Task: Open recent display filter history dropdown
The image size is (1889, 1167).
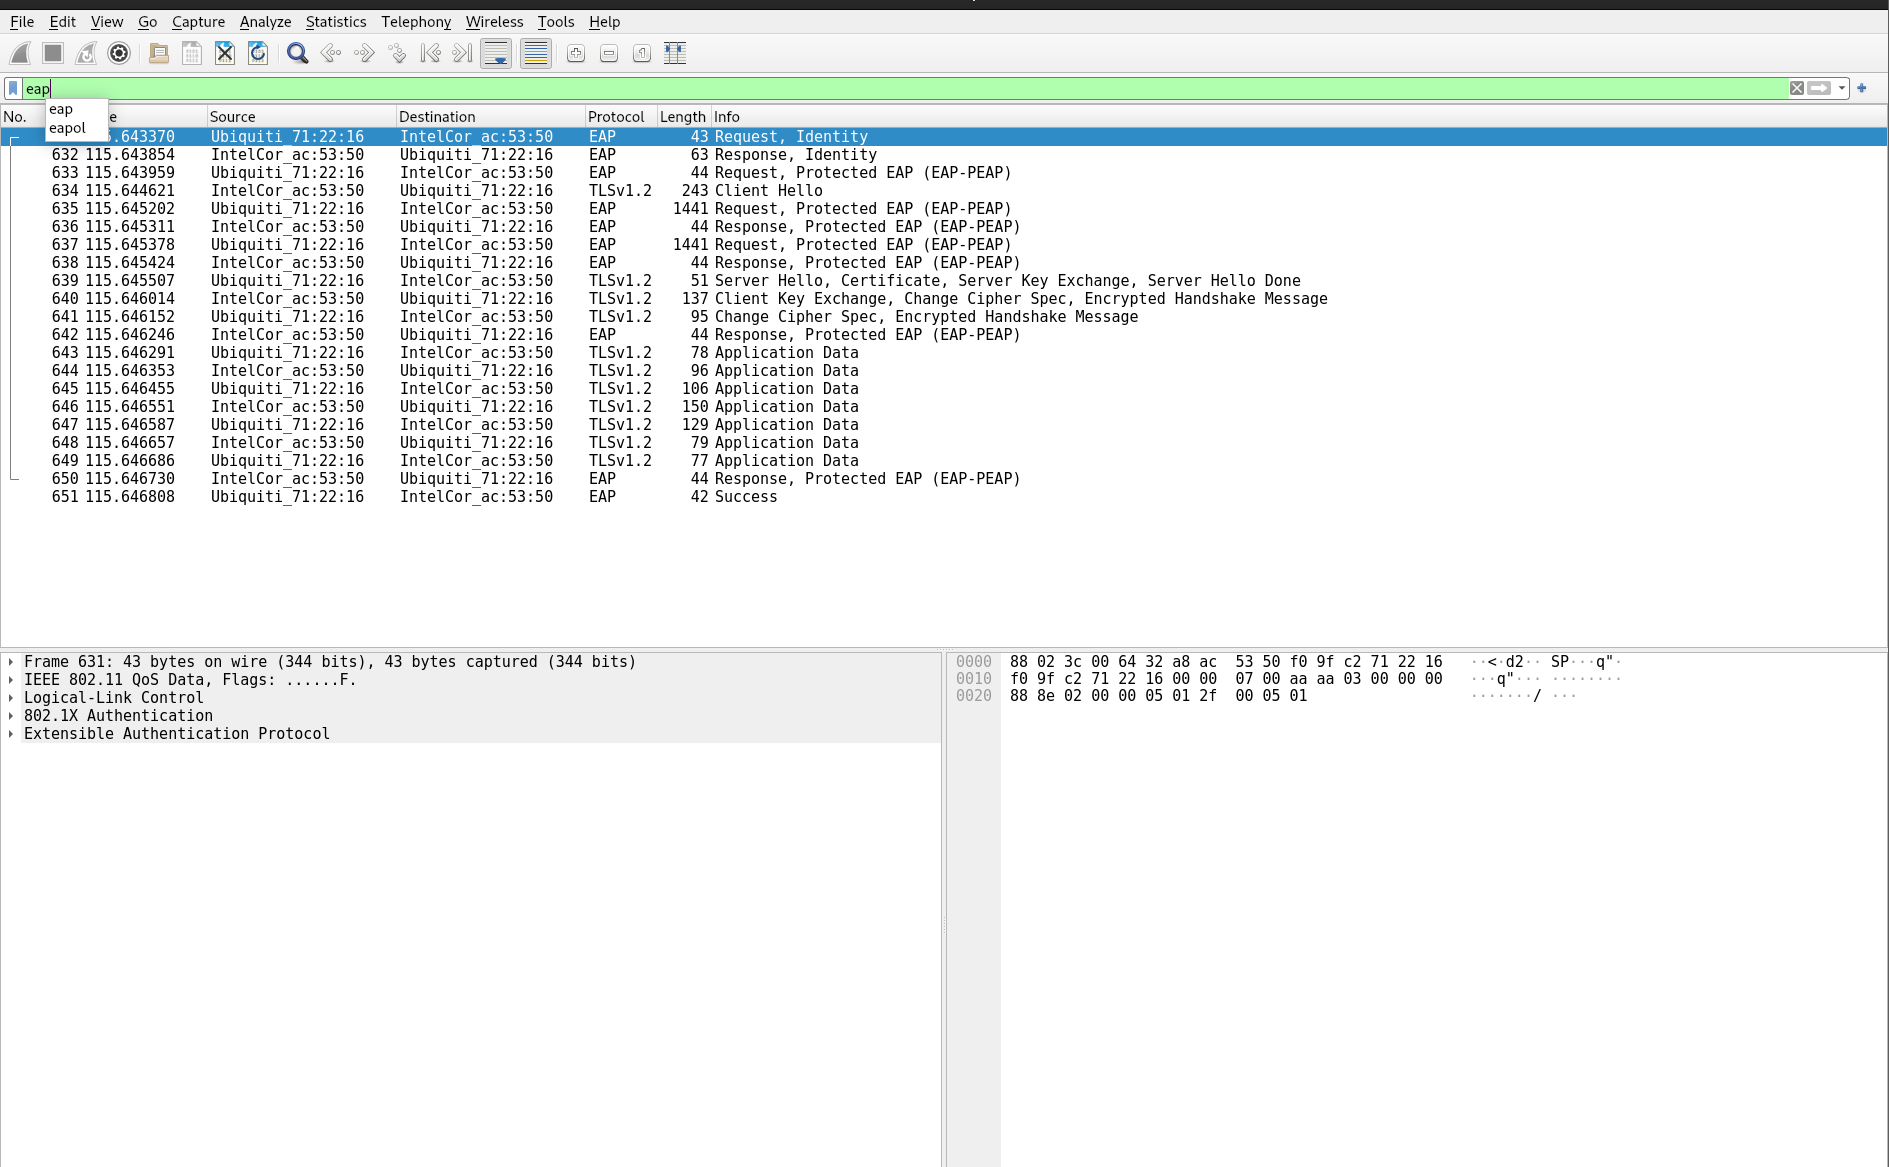Action: click(x=1842, y=89)
